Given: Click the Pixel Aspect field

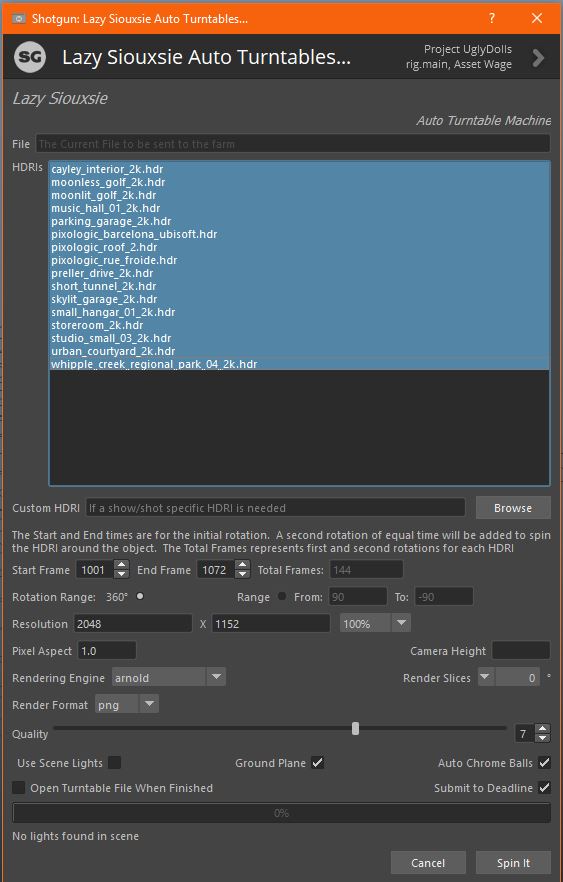Looking at the screenshot, I should click(107, 650).
